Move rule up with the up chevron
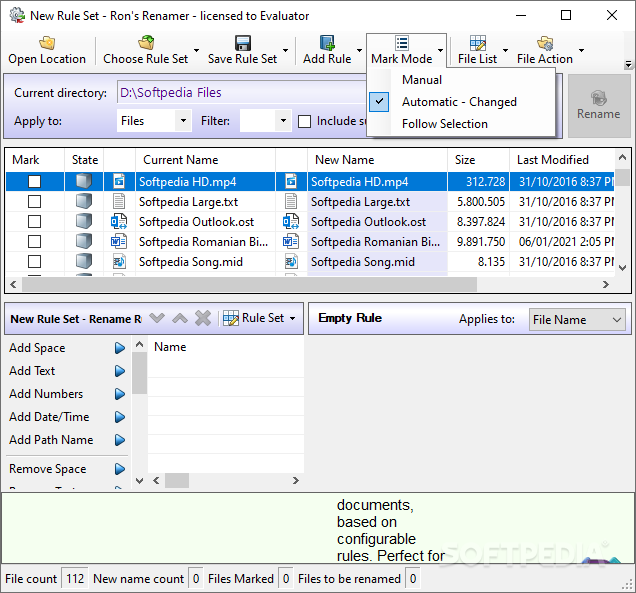The width and height of the screenshot is (636, 593). tap(180, 318)
